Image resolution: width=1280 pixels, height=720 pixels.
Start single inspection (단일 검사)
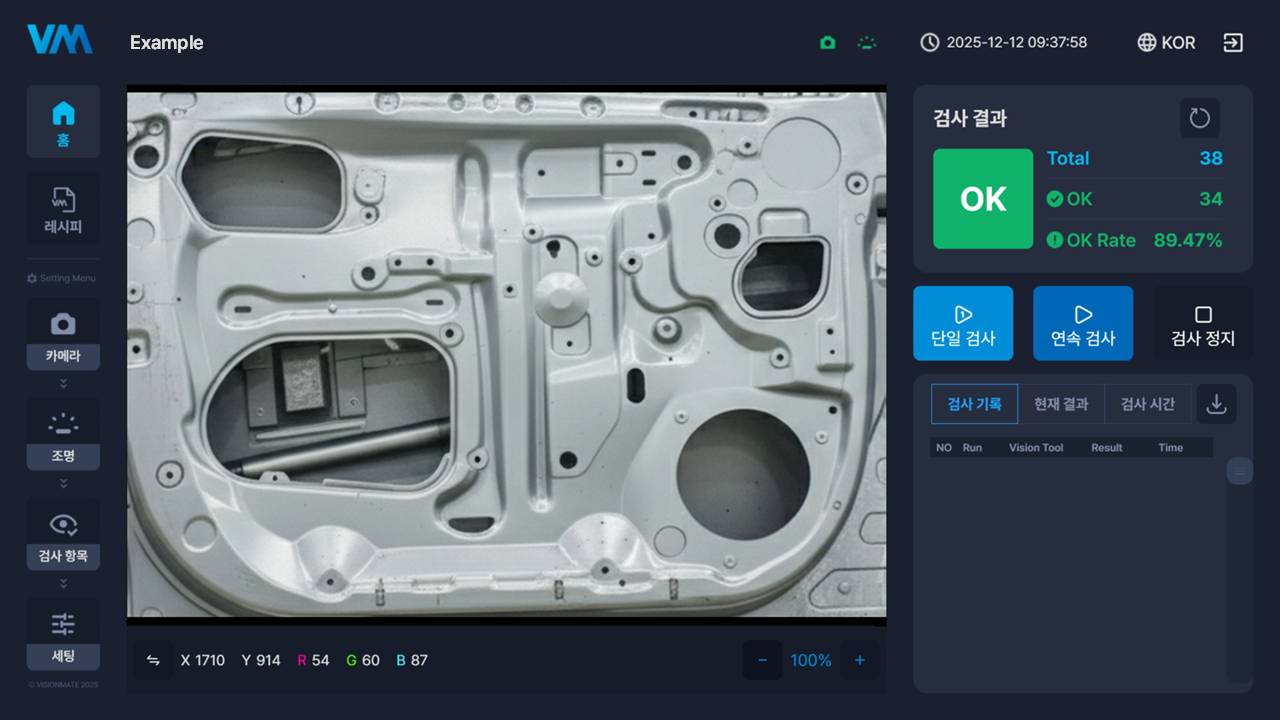pos(963,323)
